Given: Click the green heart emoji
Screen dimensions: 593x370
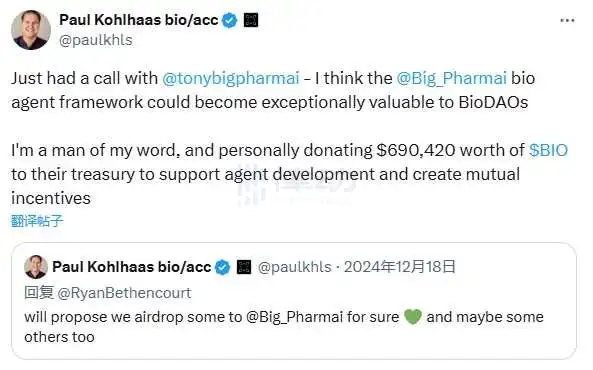Looking at the screenshot, I should point(413,317).
